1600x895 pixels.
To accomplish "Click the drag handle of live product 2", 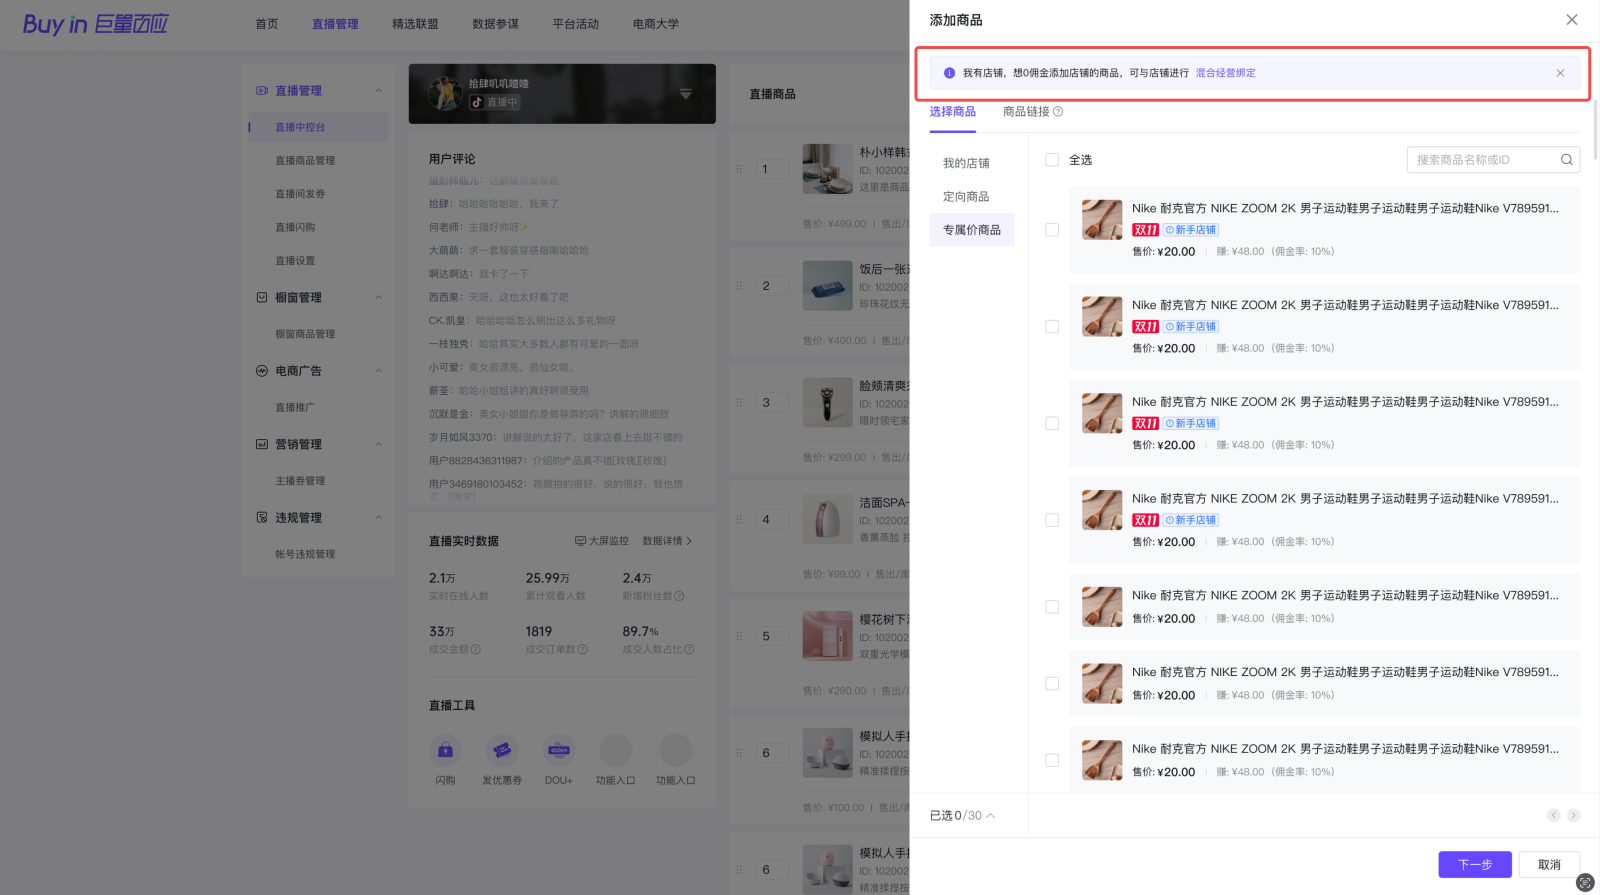I will [x=740, y=286].
